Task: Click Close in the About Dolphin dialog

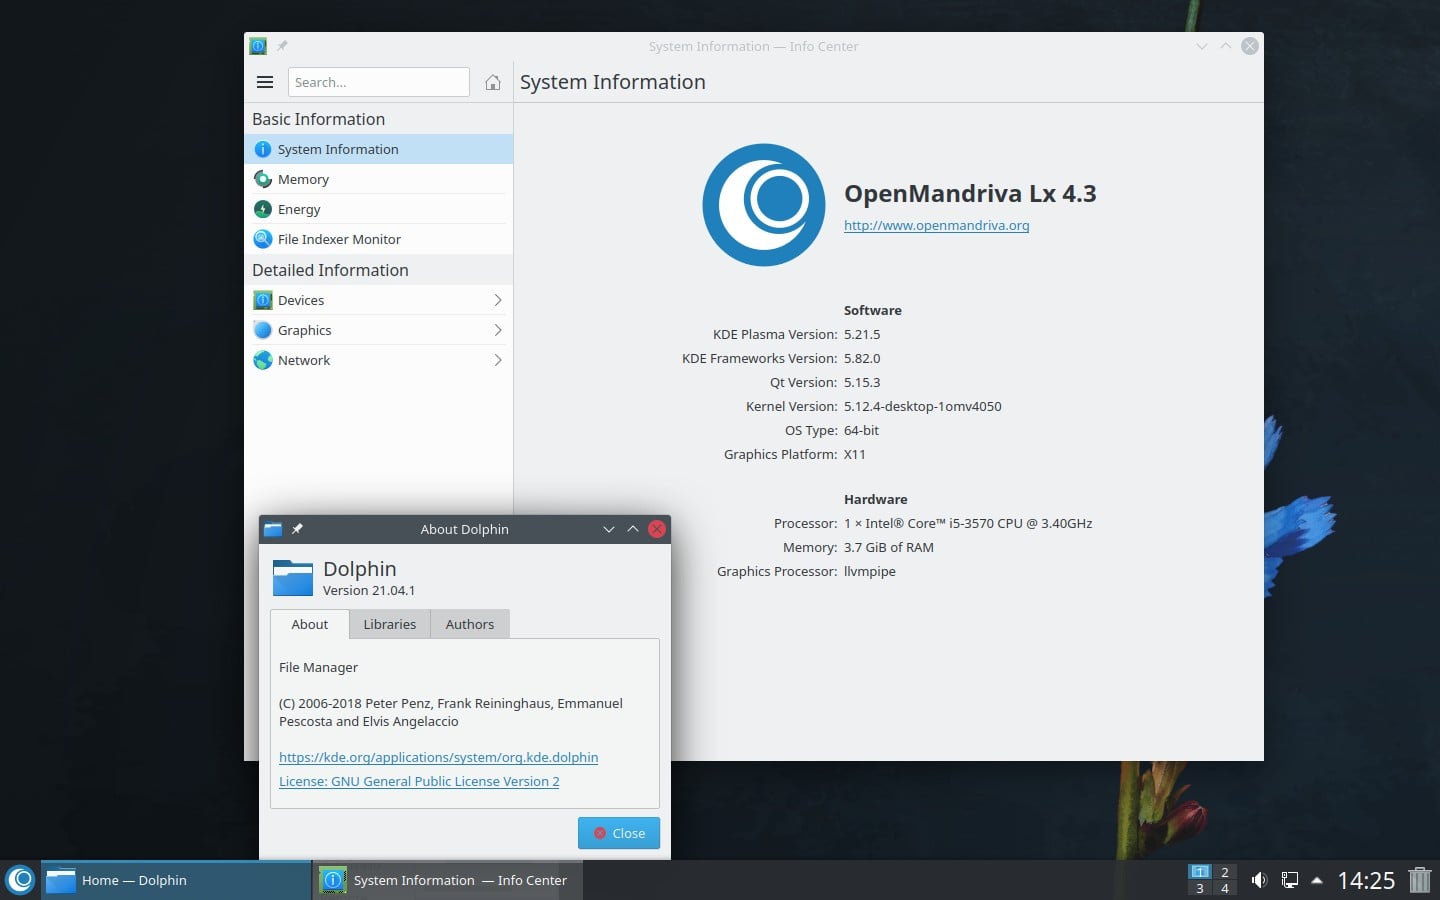Action: click(x=618, y=832)
